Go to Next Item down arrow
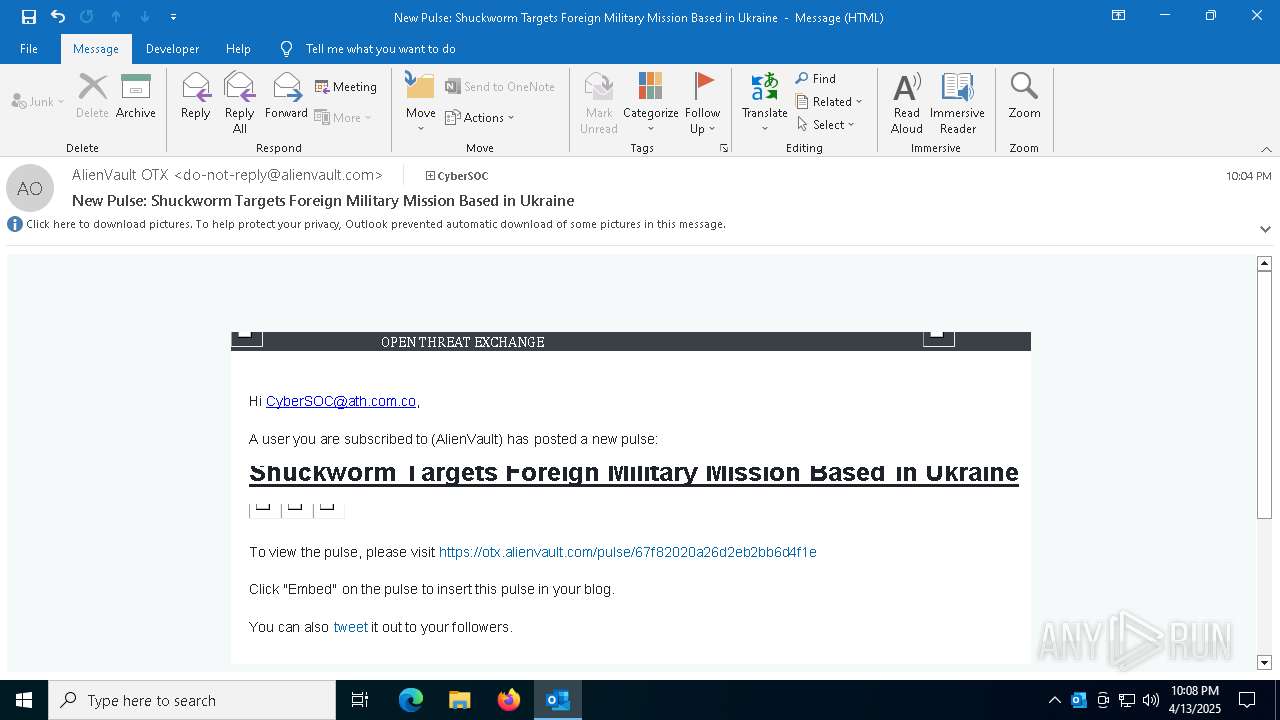Viewport: 1280px width, 720px height. [145, 17]
